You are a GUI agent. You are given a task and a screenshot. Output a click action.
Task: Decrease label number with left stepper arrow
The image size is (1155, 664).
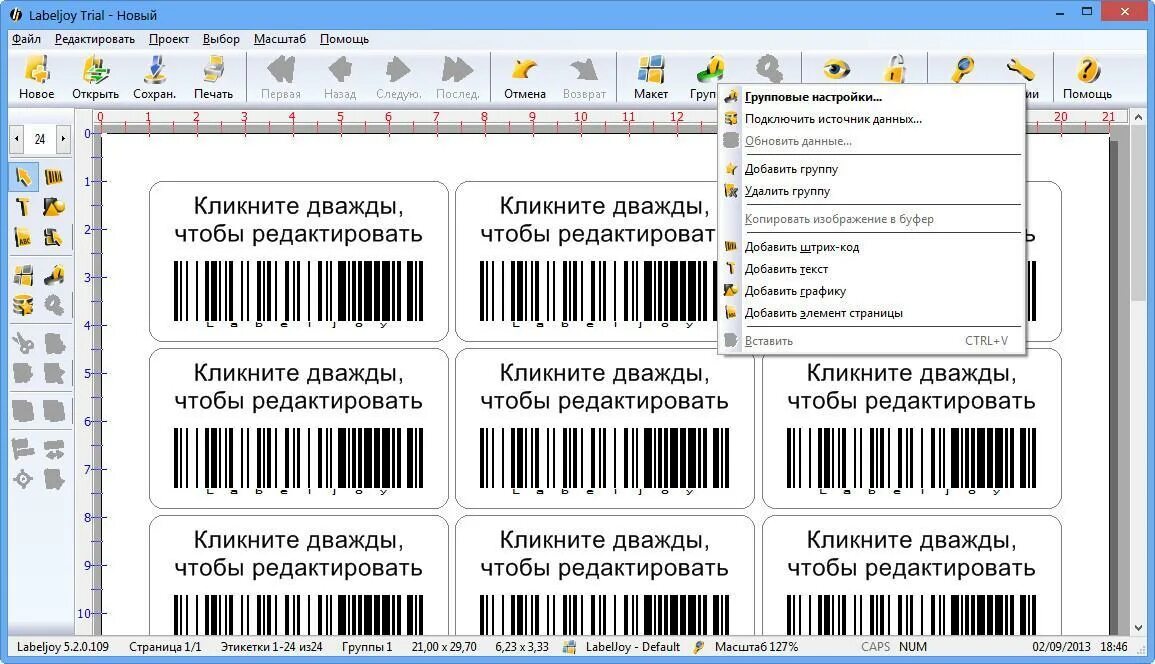(x=17, y=139)
